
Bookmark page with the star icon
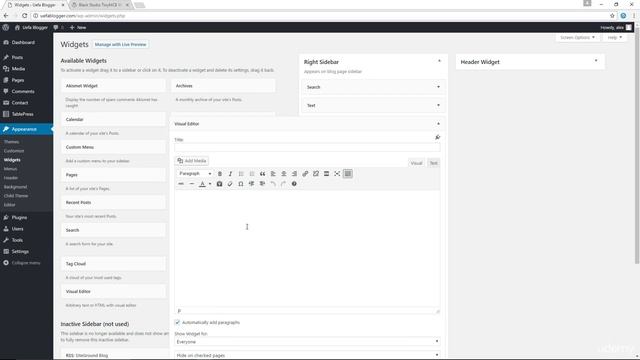612,16
